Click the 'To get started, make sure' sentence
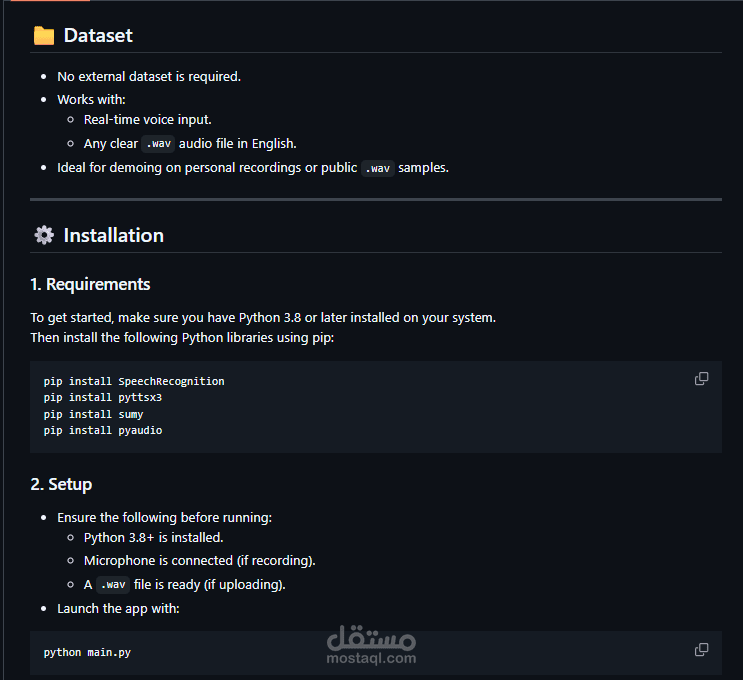Screen dimensions: 743x680 point(263,317)
